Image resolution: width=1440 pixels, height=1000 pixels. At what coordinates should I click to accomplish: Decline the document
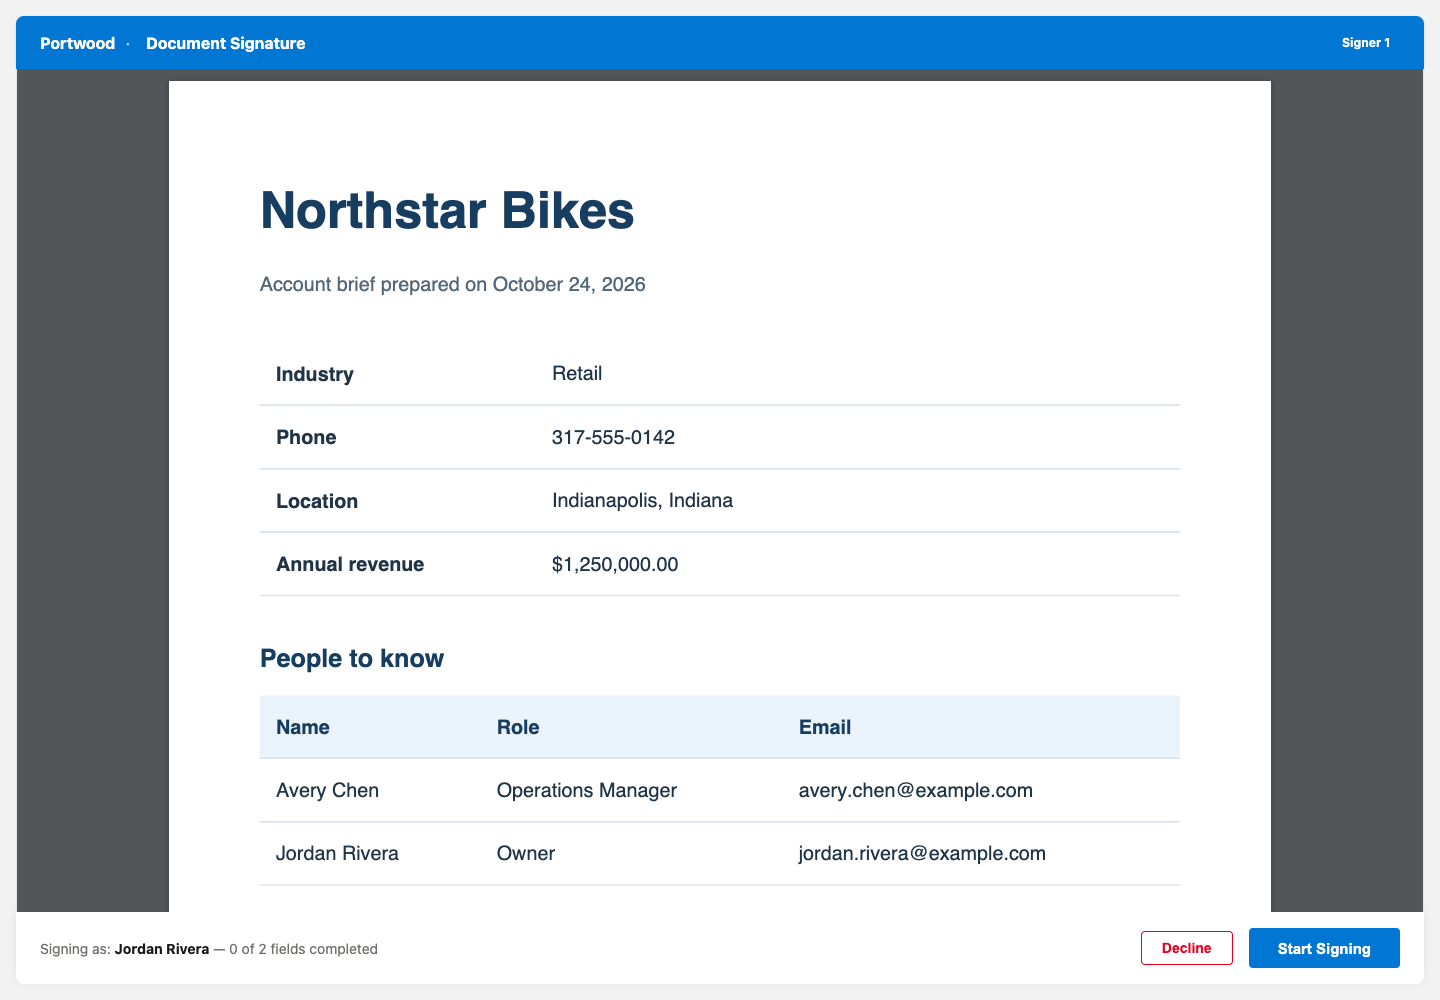coord(1187,948)
